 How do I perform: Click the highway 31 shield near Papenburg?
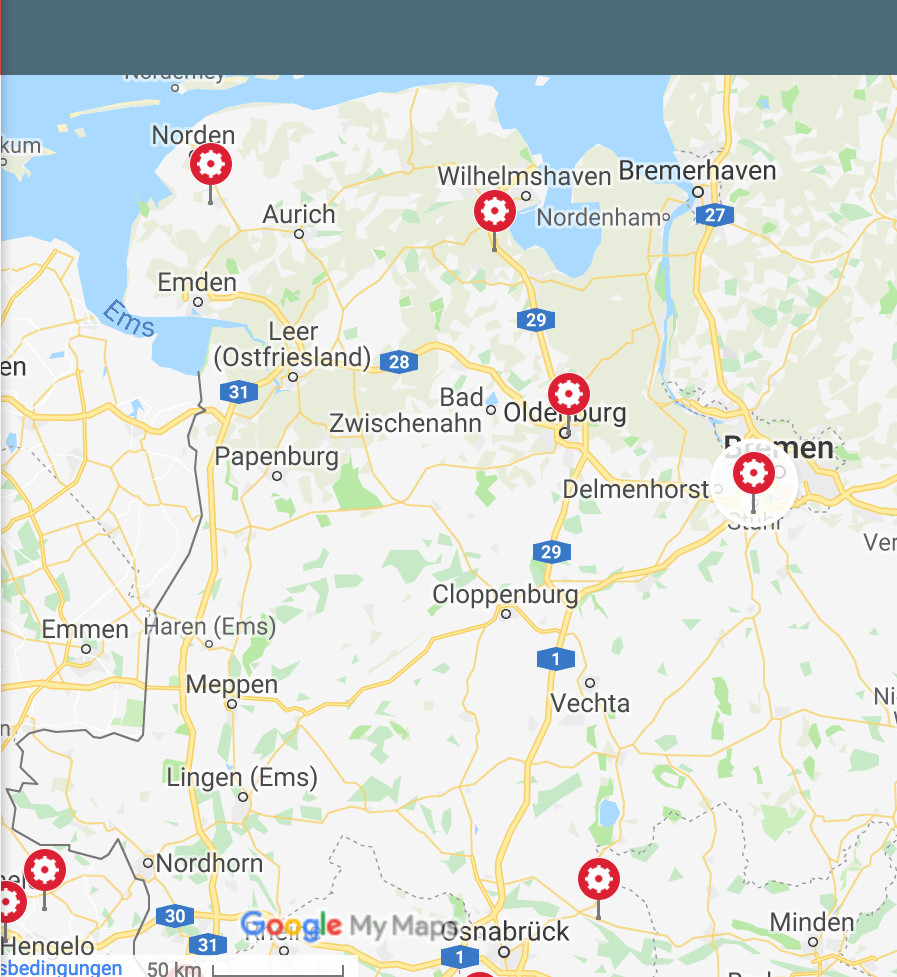[239, 392]
